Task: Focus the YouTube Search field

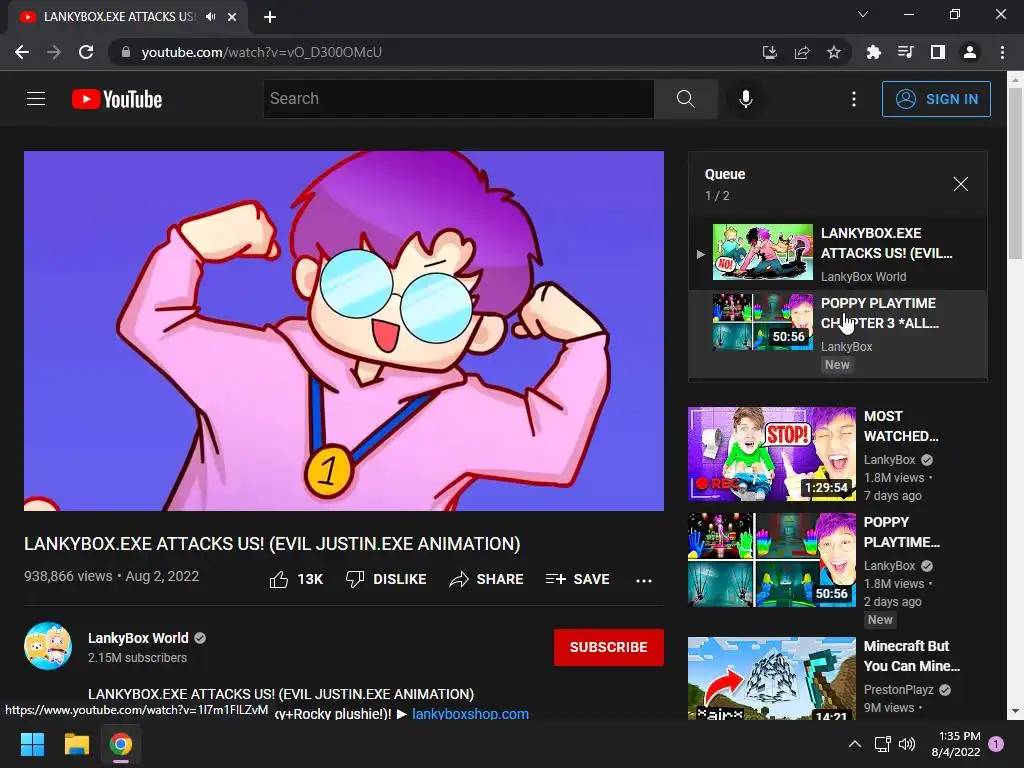Action: coord(458,99)
